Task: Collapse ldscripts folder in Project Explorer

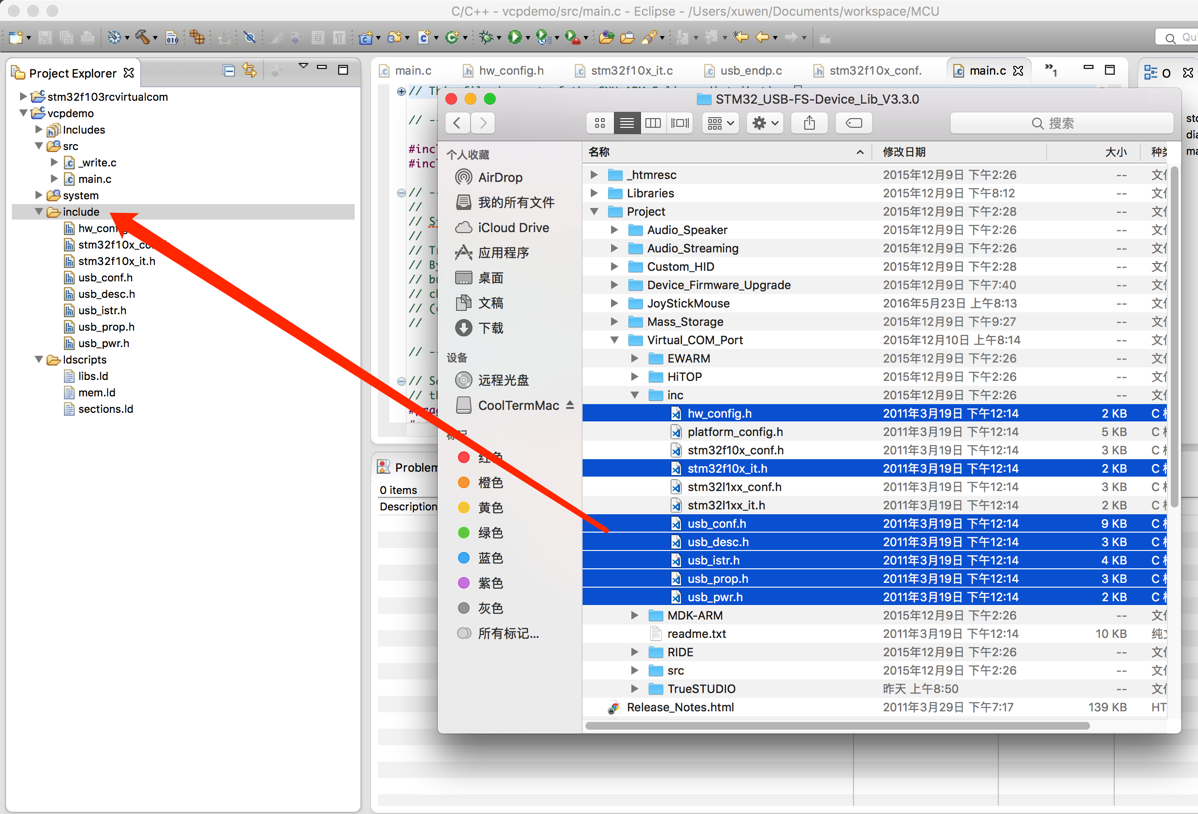Action: coord(38,359)
